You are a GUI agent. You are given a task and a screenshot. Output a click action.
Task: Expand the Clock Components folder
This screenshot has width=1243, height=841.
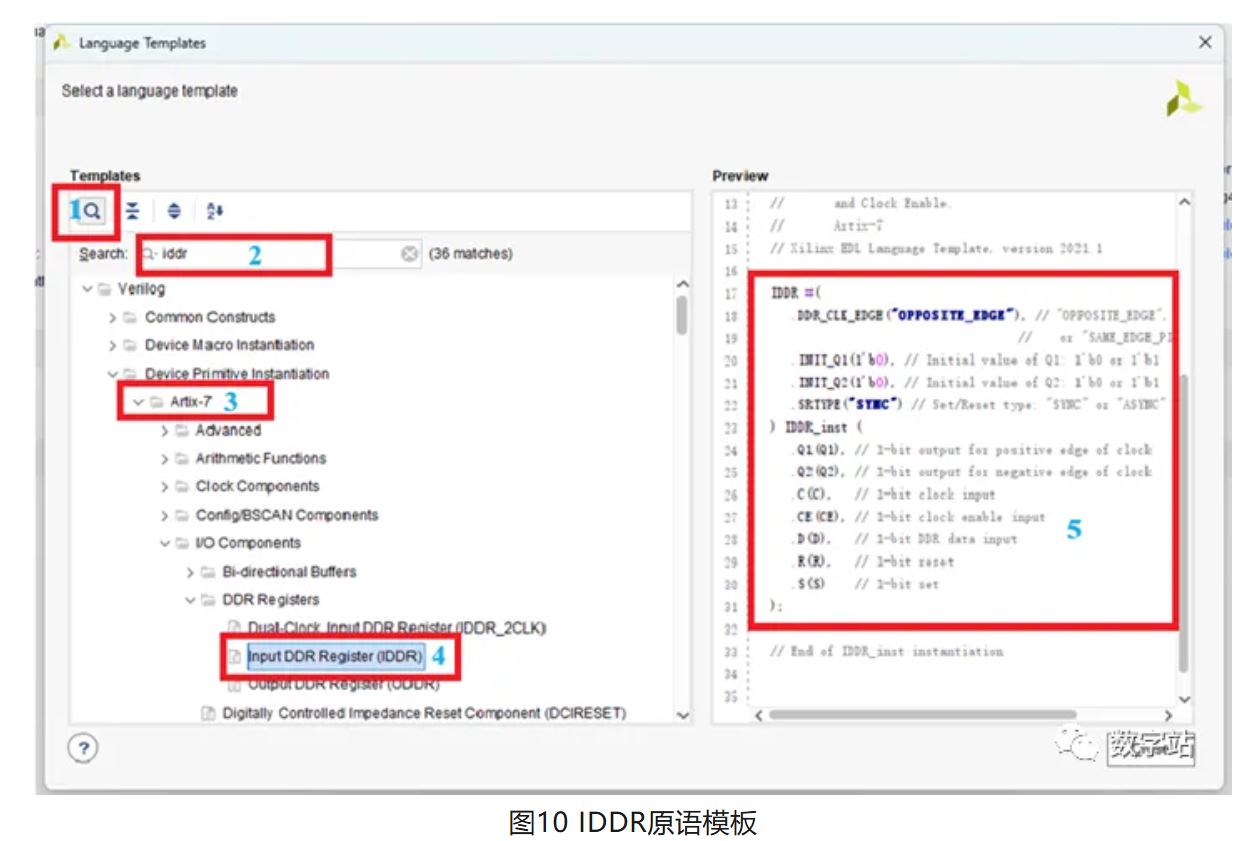tap(165, 486)
